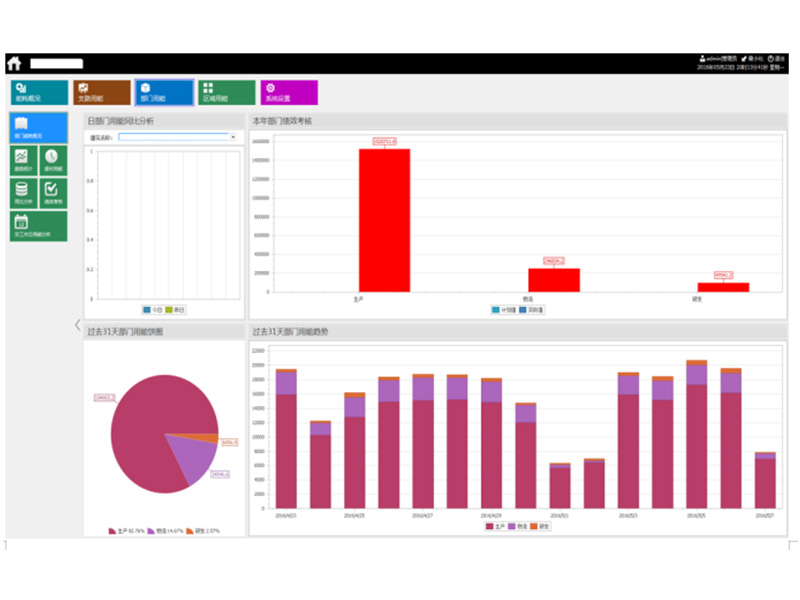This screenshot has width=800, height=600.
Task: Focus the building name input field
Action: pos(173,137)
